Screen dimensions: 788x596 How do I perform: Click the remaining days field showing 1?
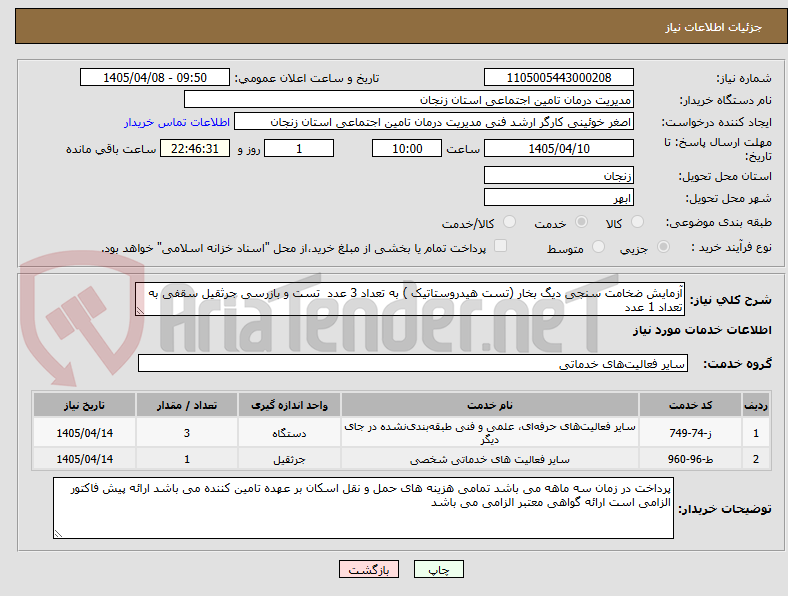(299, 148)
